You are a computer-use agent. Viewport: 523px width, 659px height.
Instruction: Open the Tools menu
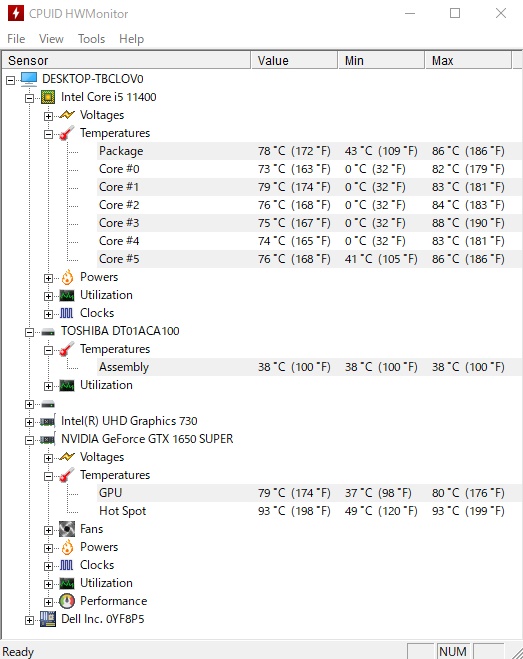[91, 39]
